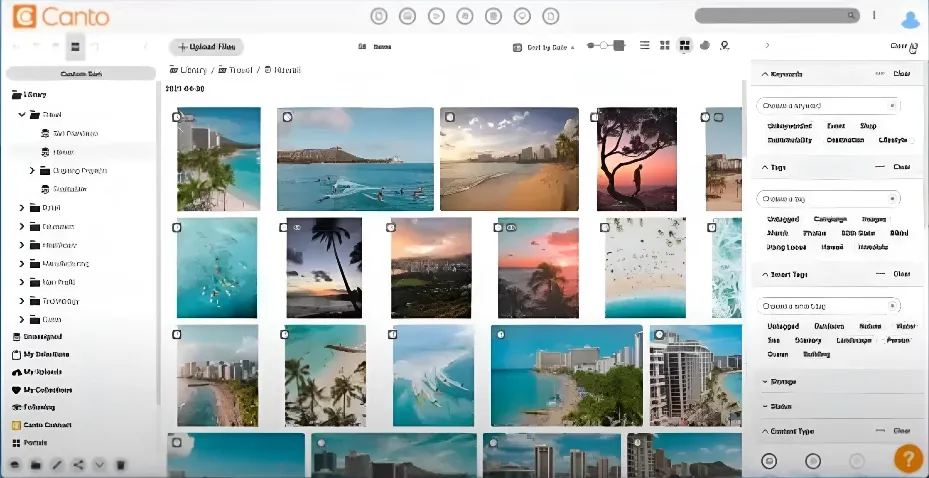
Task: Filter by audio file type icon
Action: pyautogui.click(x=465, y=16)
